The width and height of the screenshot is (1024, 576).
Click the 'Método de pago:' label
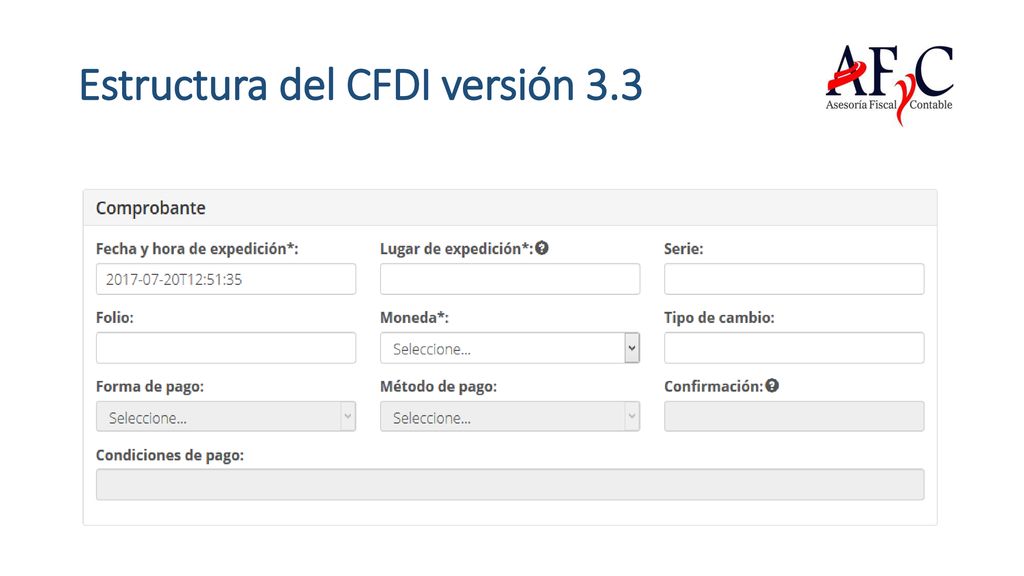(x=439, y=387)
